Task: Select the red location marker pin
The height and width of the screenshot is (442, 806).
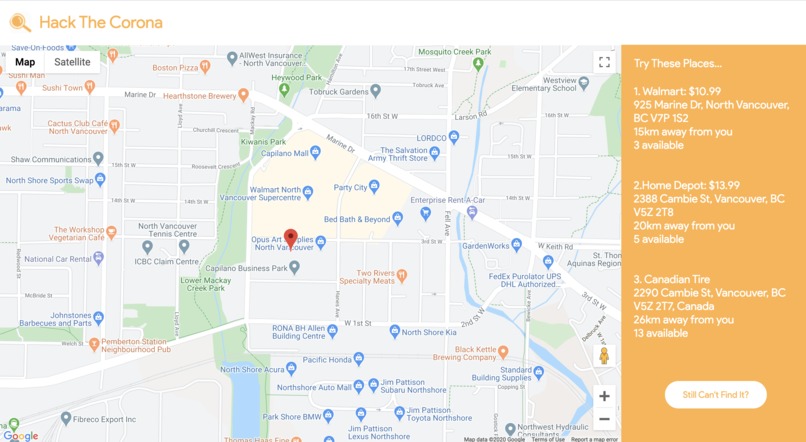Action: pyautogui.click(x=290, y=240)
